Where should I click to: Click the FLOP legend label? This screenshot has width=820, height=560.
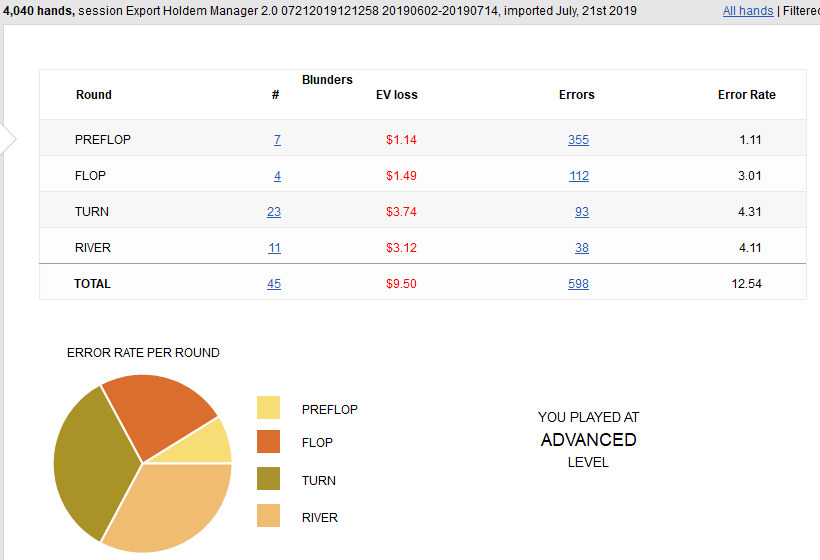(x=317, y=443)
